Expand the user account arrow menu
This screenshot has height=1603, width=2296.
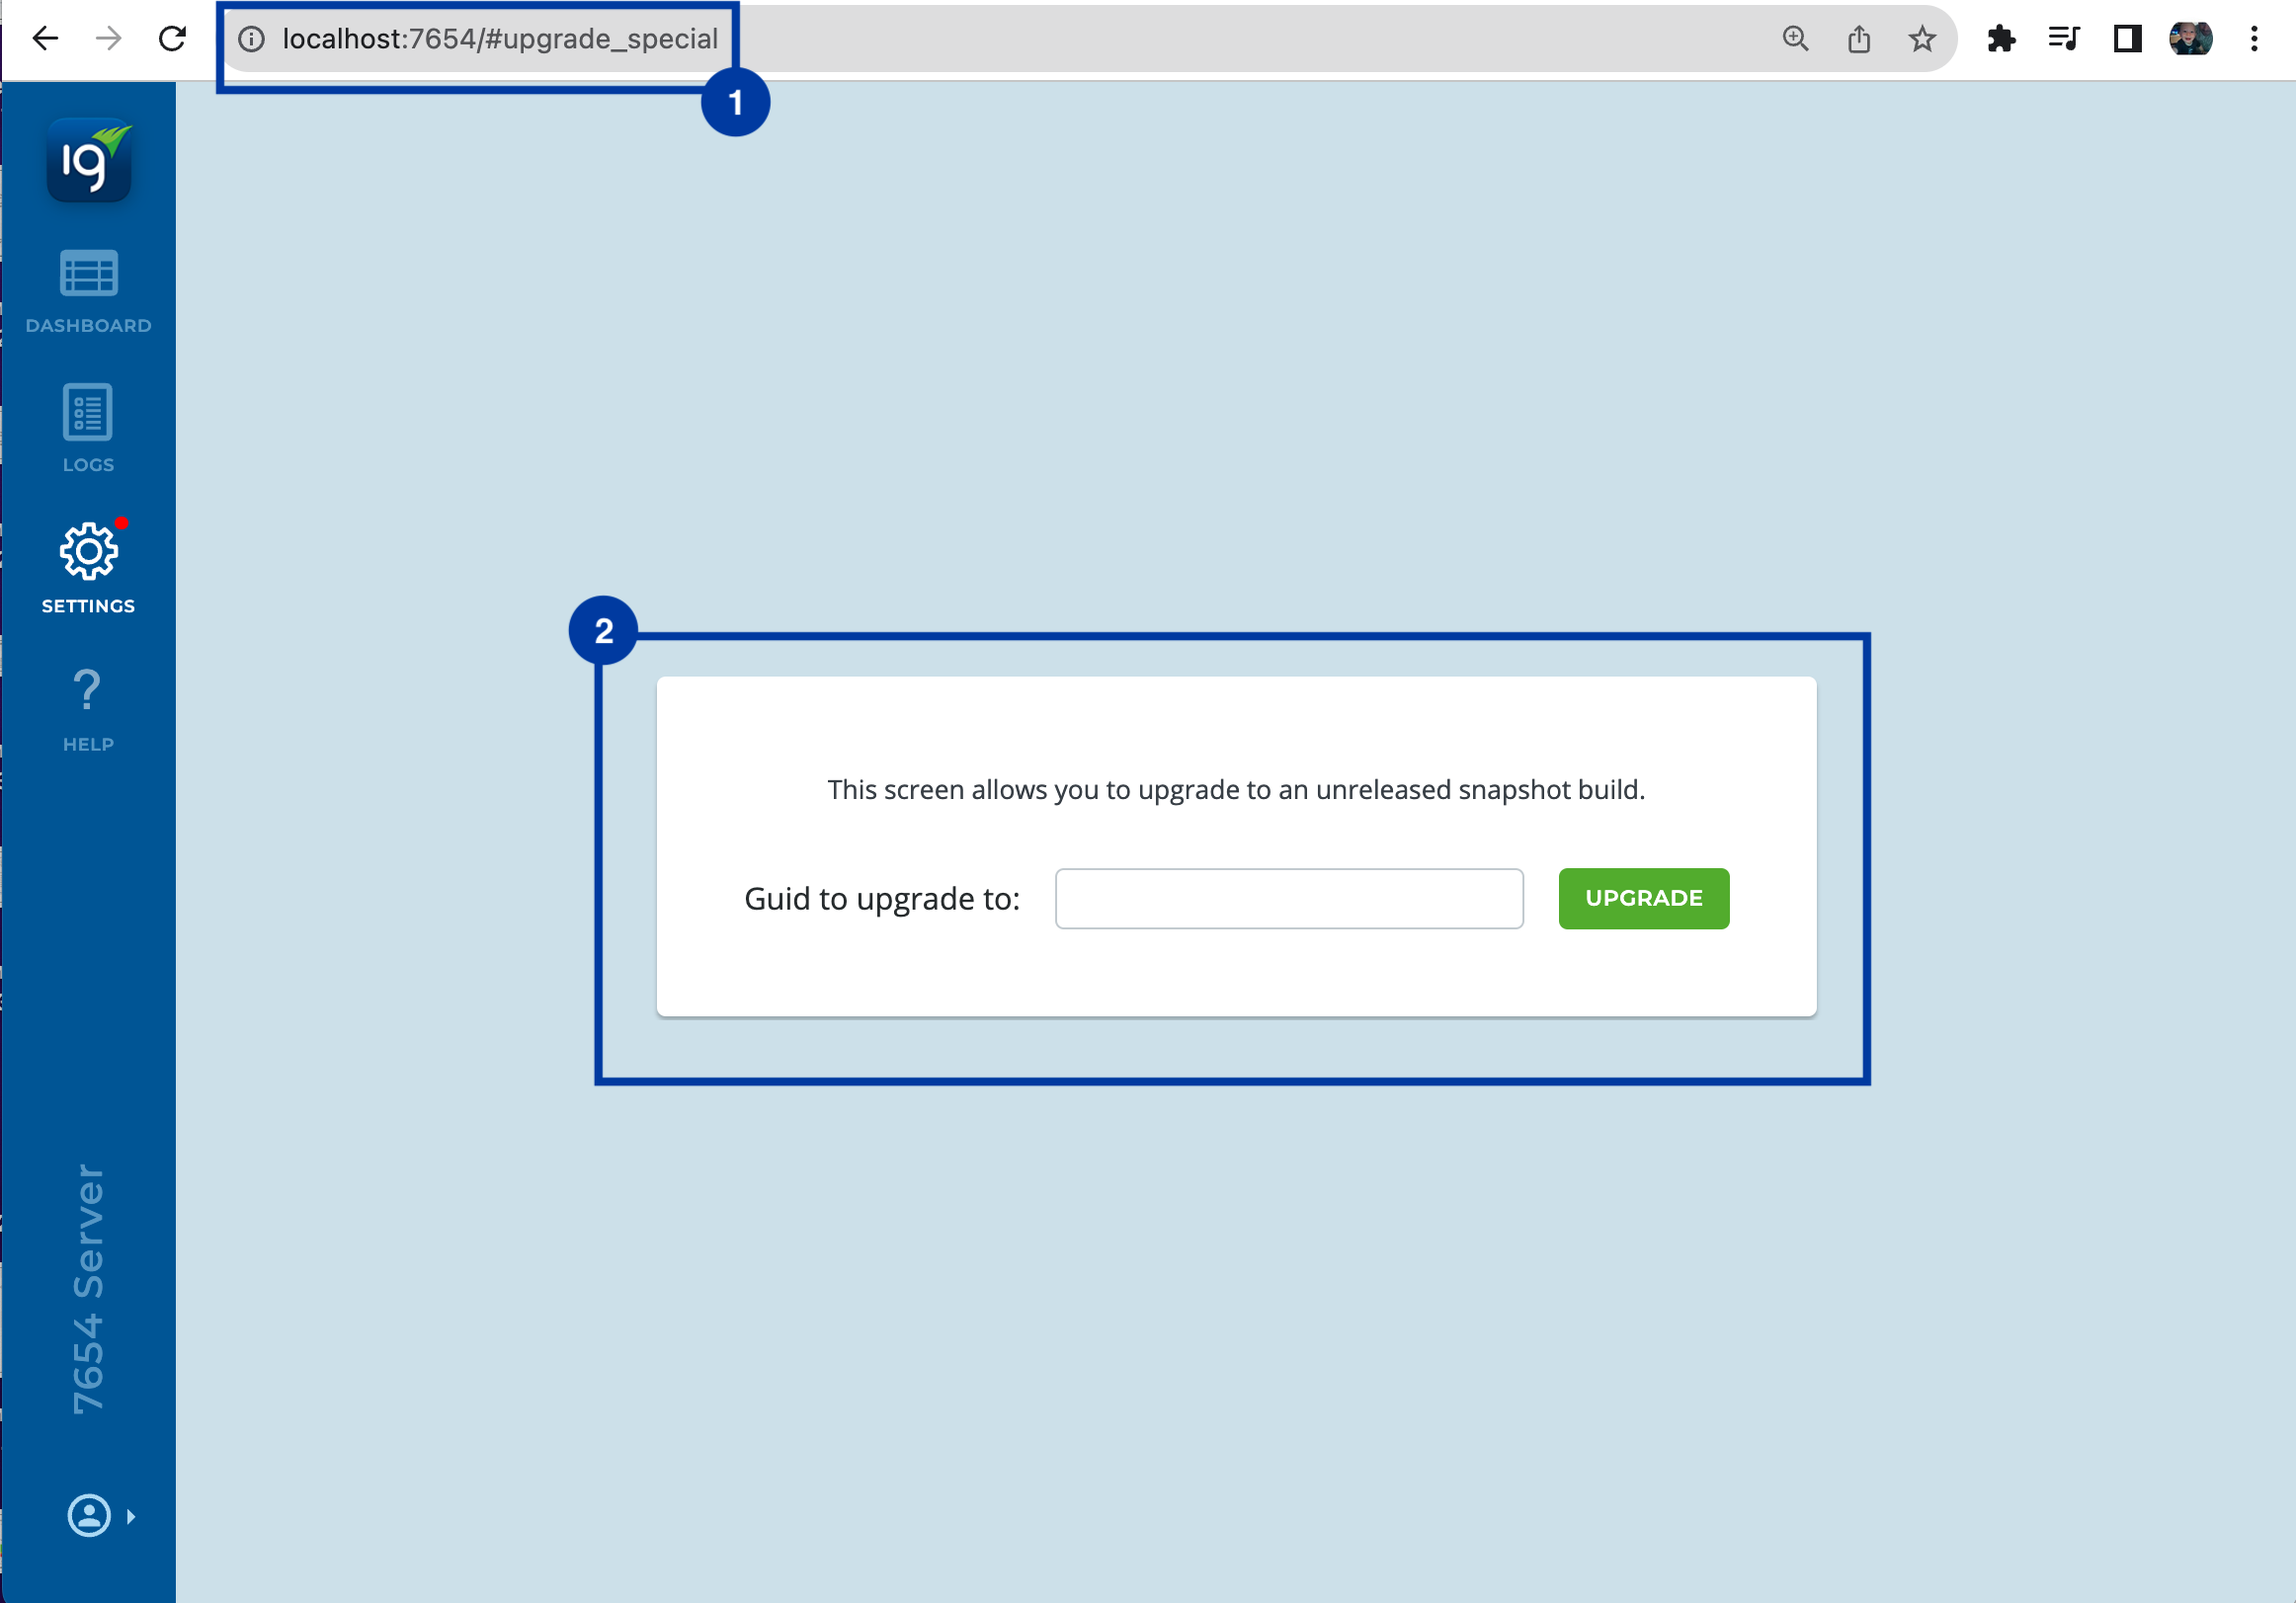[x=131, y=1516]
